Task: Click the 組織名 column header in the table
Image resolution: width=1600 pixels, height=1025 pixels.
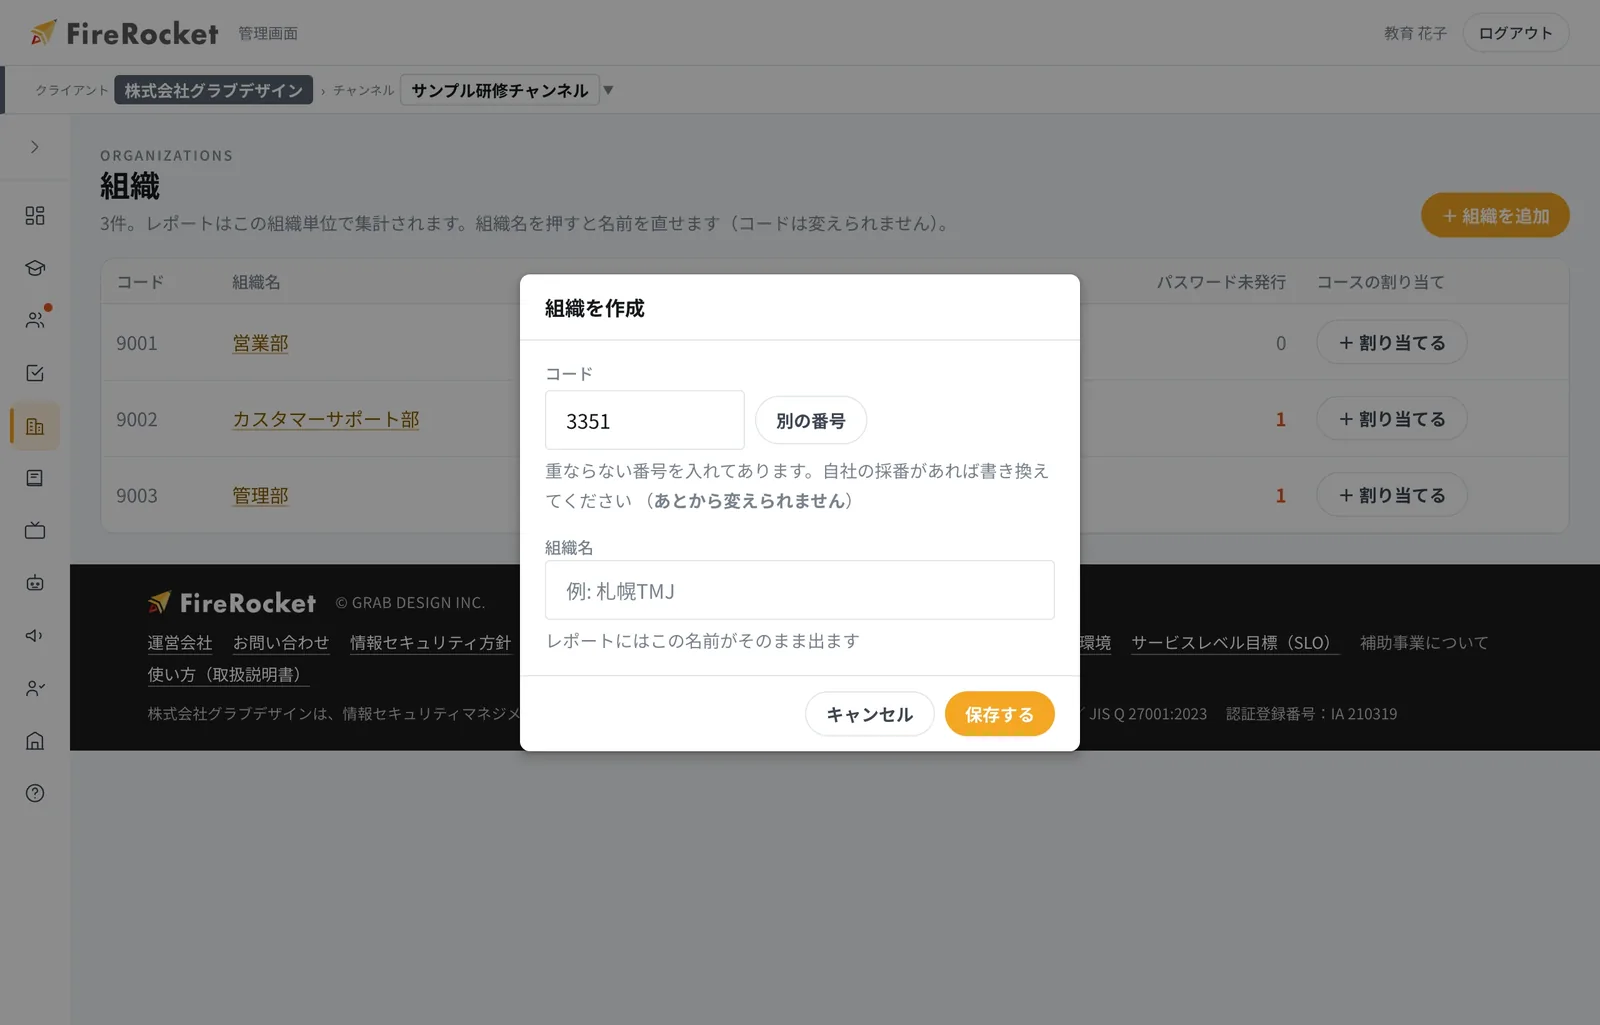Action: click(x=256, y=282)
